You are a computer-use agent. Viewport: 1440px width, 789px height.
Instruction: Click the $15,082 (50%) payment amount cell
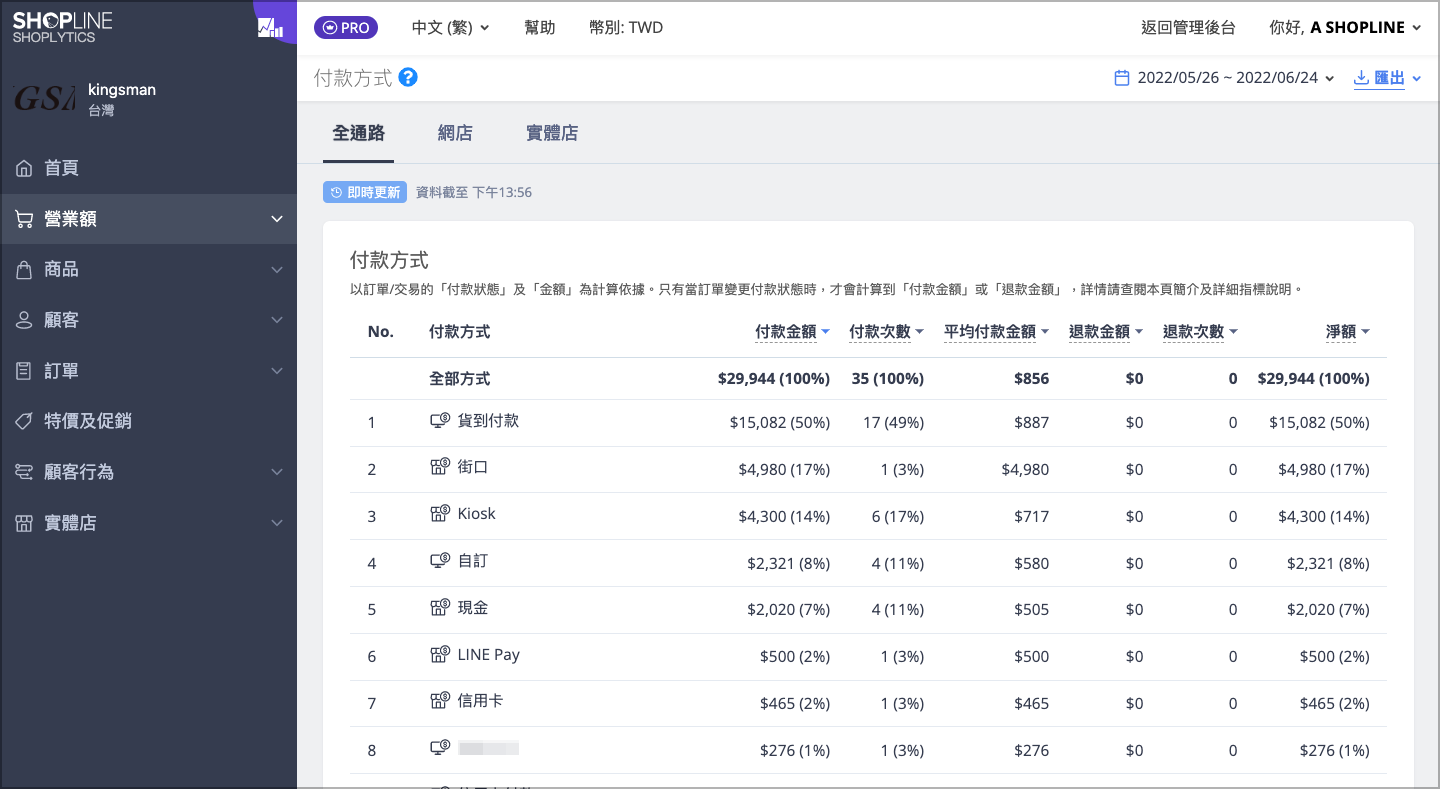click(x=780, y=423)
